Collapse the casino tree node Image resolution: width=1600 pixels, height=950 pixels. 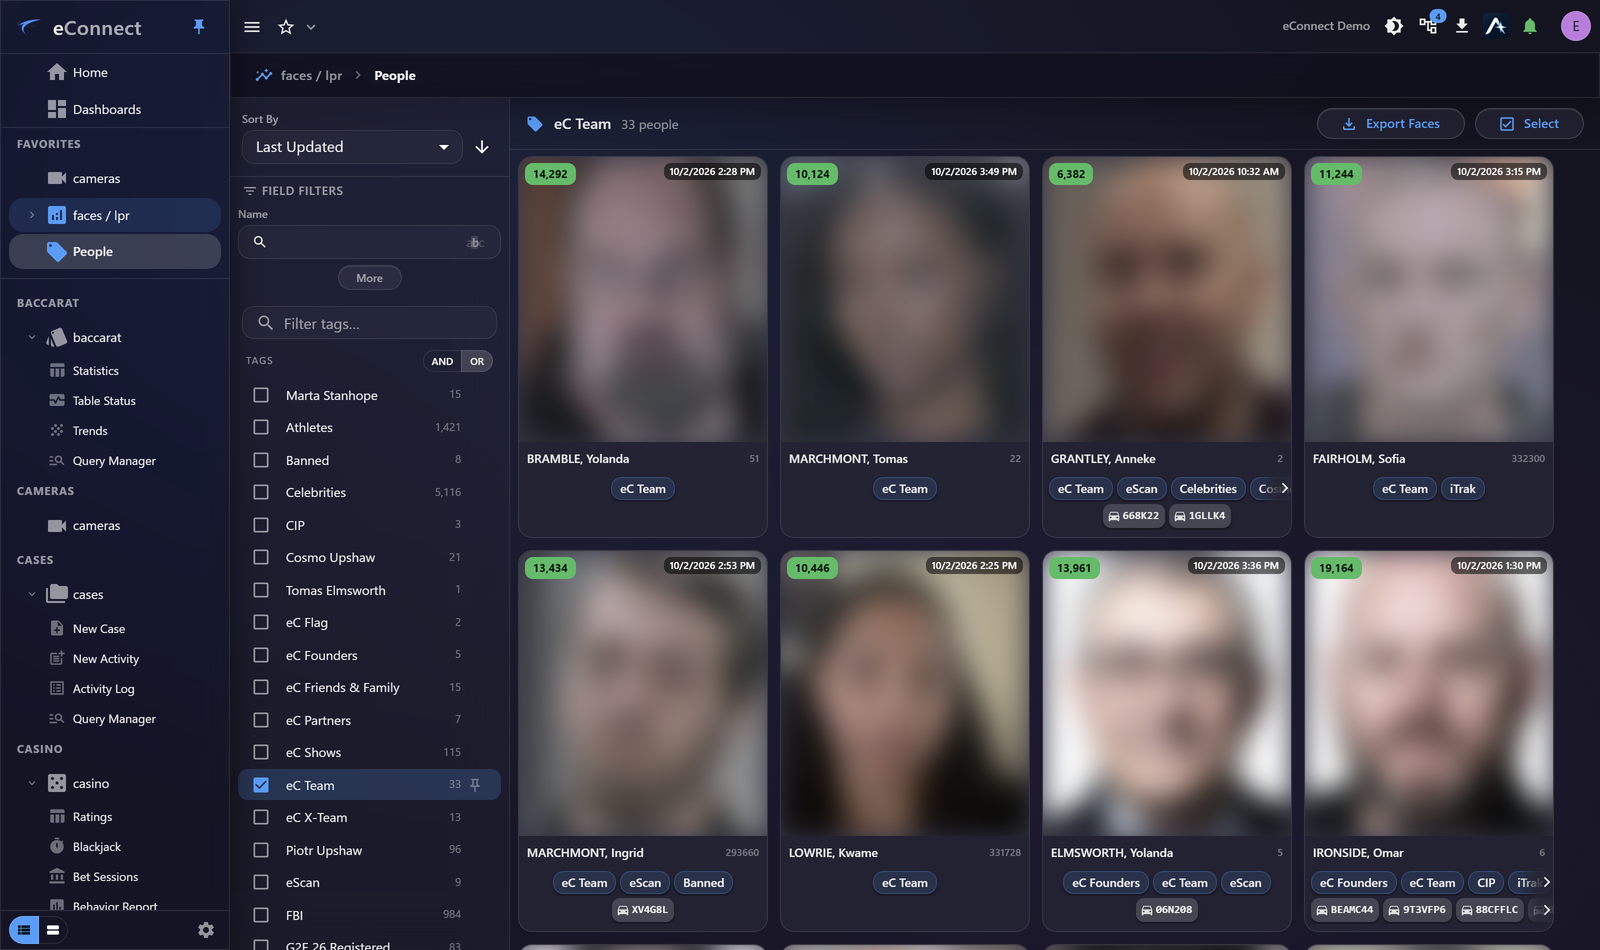click(32, 783)
